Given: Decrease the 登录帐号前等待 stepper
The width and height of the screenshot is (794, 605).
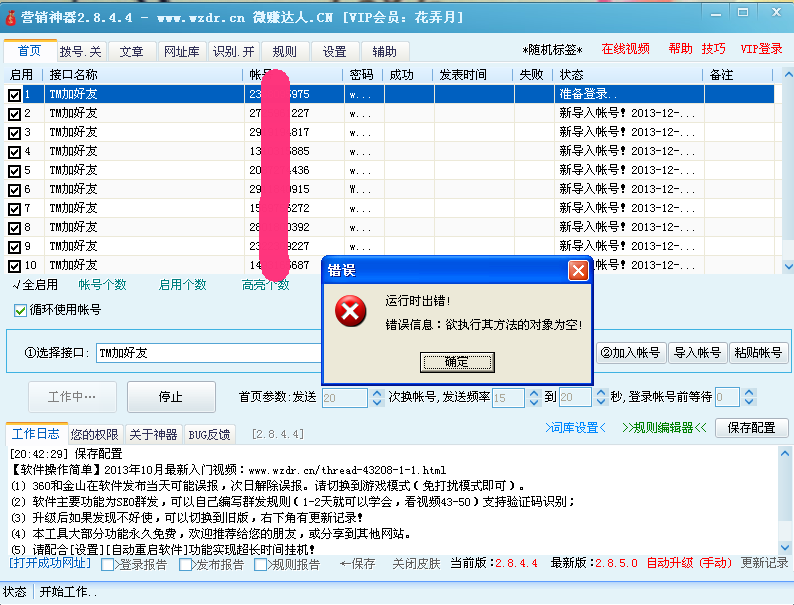Looking at the screenshot, I should tap(749, 402).
